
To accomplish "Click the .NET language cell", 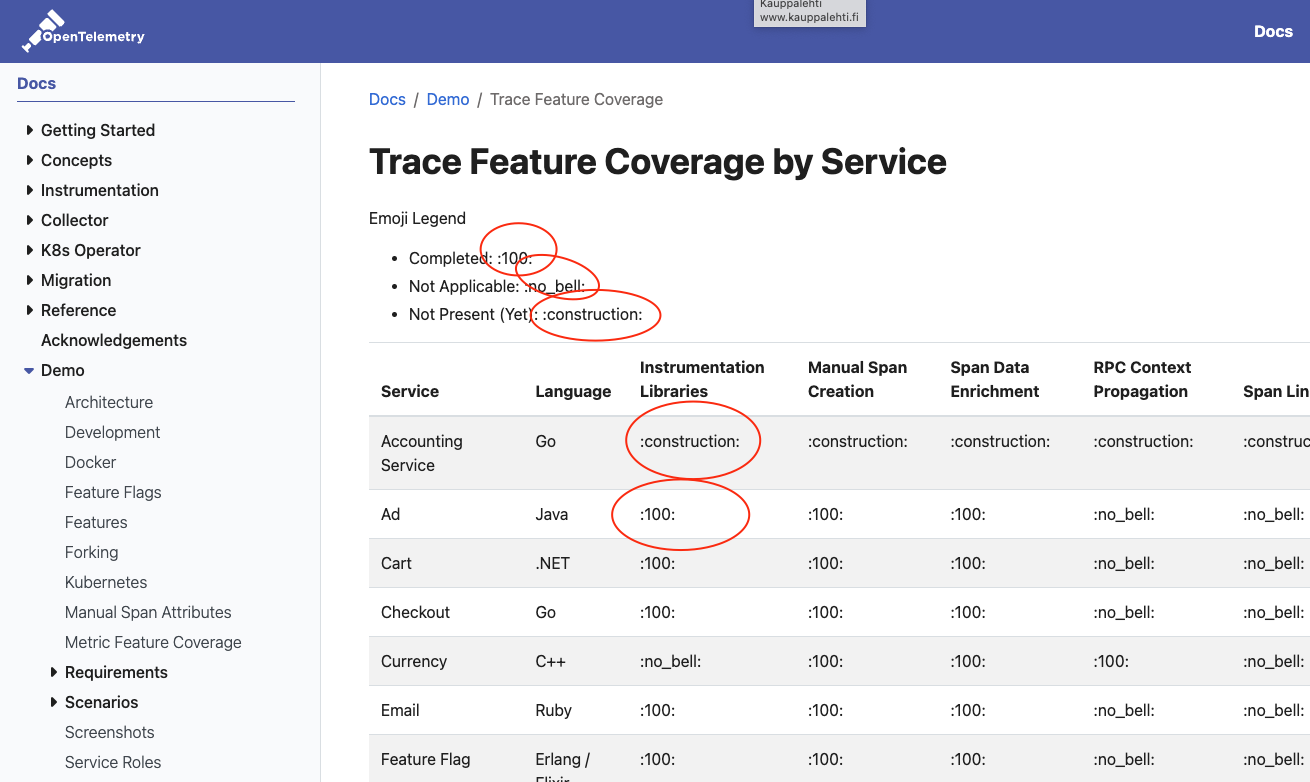I will coord(553,563).
